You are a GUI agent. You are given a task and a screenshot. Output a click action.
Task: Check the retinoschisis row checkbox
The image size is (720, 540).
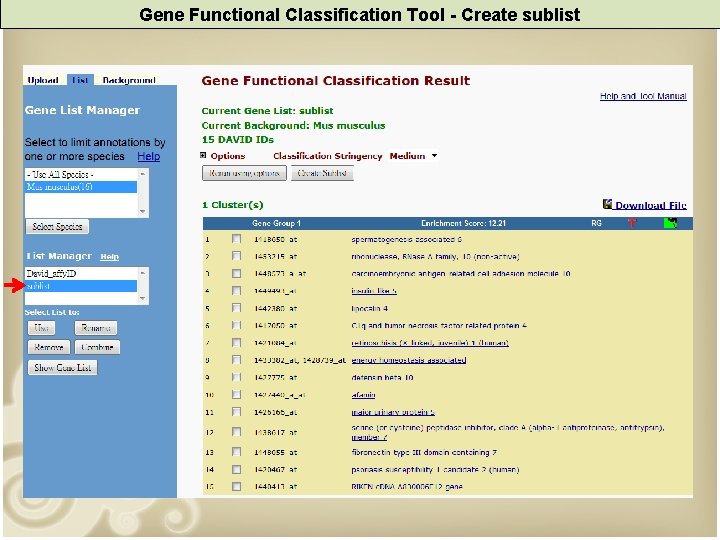pyautogui.click(x=236, y=343)
